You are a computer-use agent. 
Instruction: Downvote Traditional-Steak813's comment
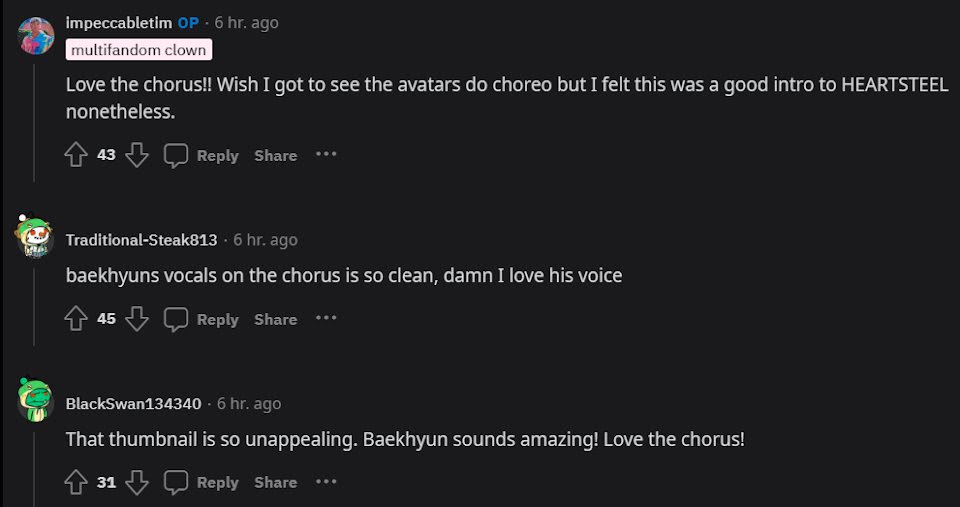[137, 319]
